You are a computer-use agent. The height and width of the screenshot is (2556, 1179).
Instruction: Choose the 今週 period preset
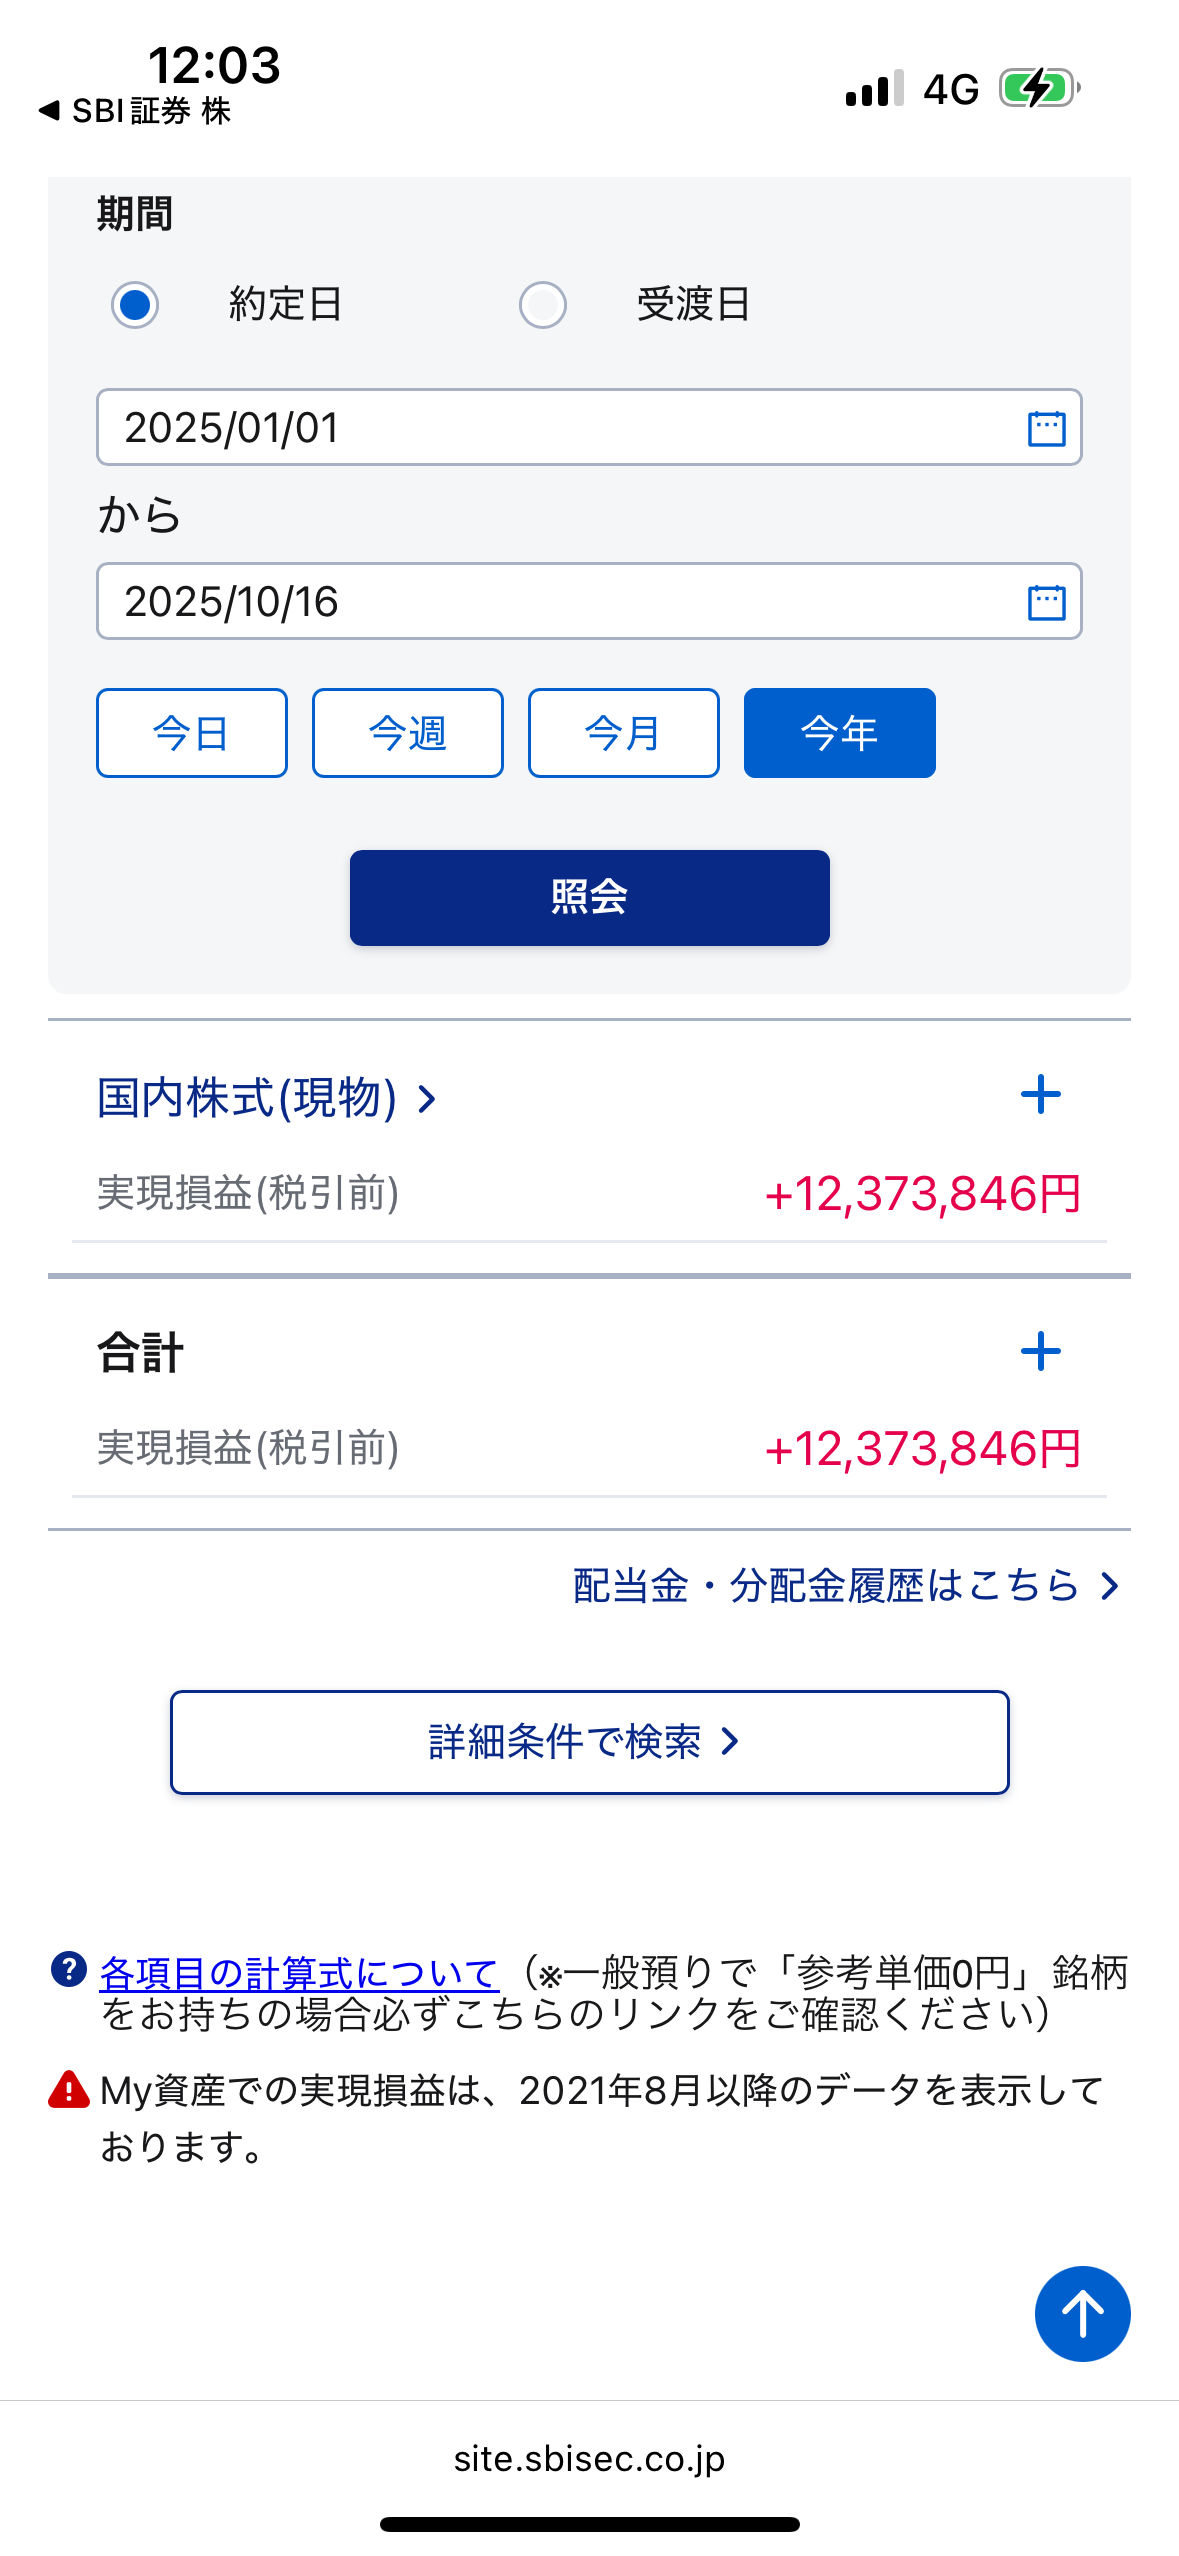408,733
